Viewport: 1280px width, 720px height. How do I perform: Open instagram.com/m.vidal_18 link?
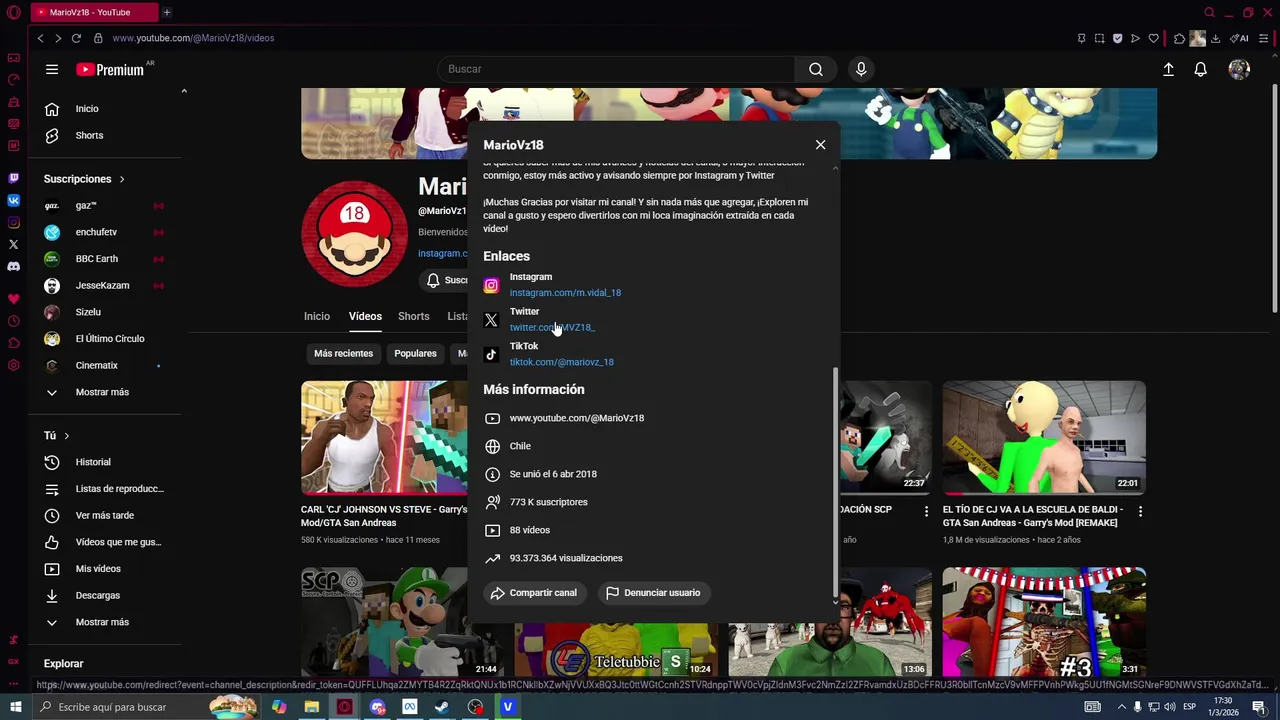click(x=565, y=293)
